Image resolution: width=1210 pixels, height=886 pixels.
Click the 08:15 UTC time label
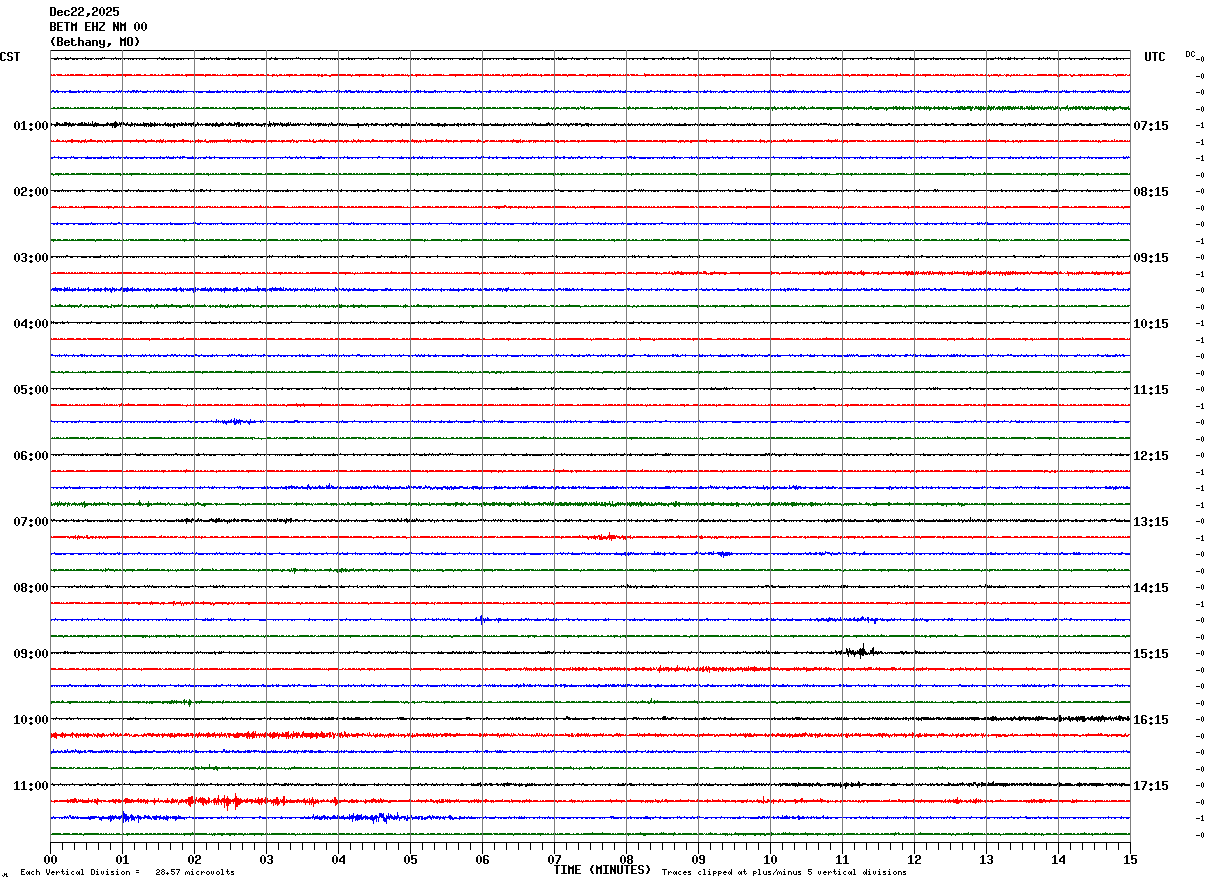1150,192
